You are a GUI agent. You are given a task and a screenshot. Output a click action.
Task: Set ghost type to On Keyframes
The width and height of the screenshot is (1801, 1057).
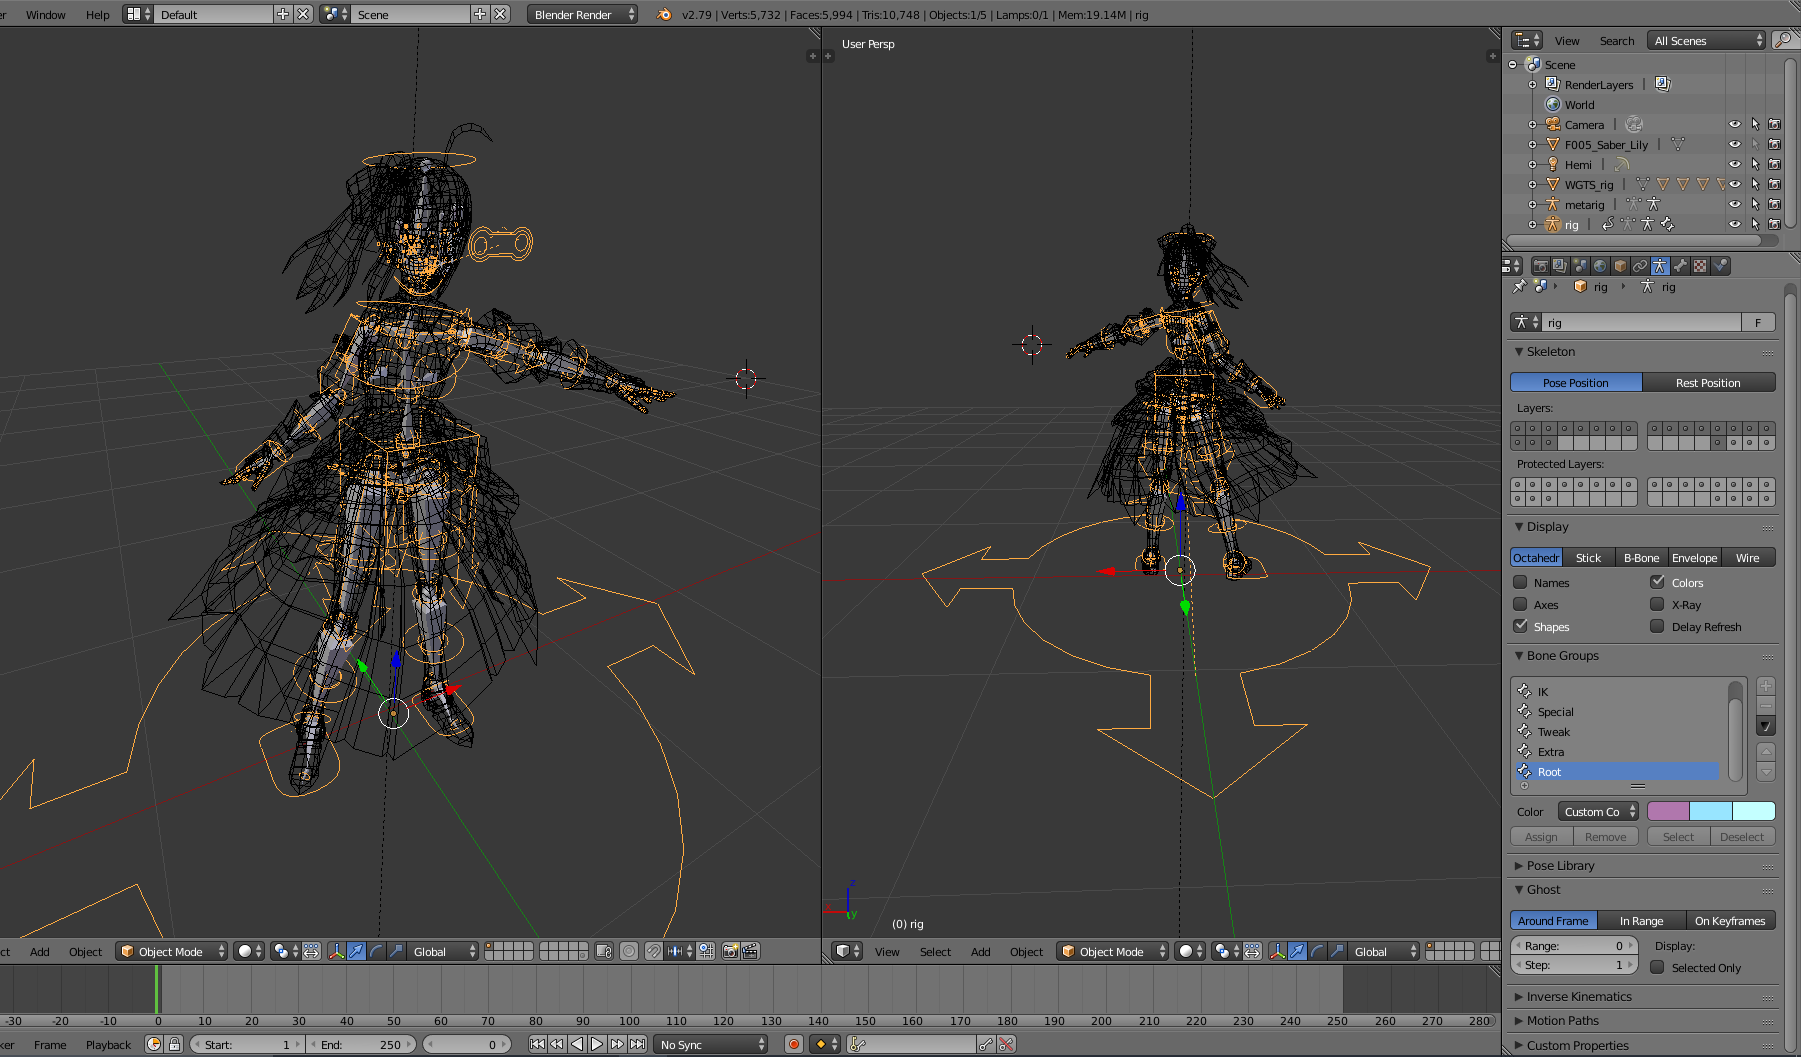click(x=1730, y=921)
